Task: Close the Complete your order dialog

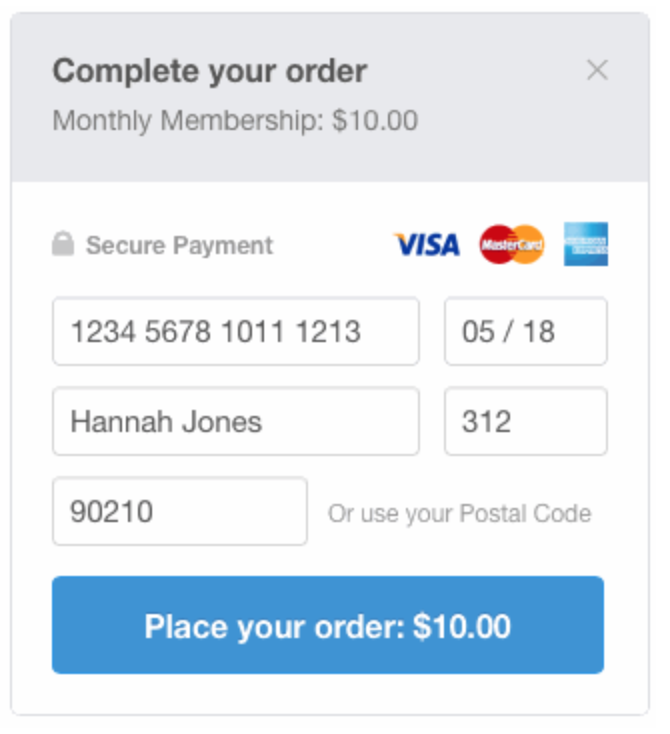Action: [597, 70]
